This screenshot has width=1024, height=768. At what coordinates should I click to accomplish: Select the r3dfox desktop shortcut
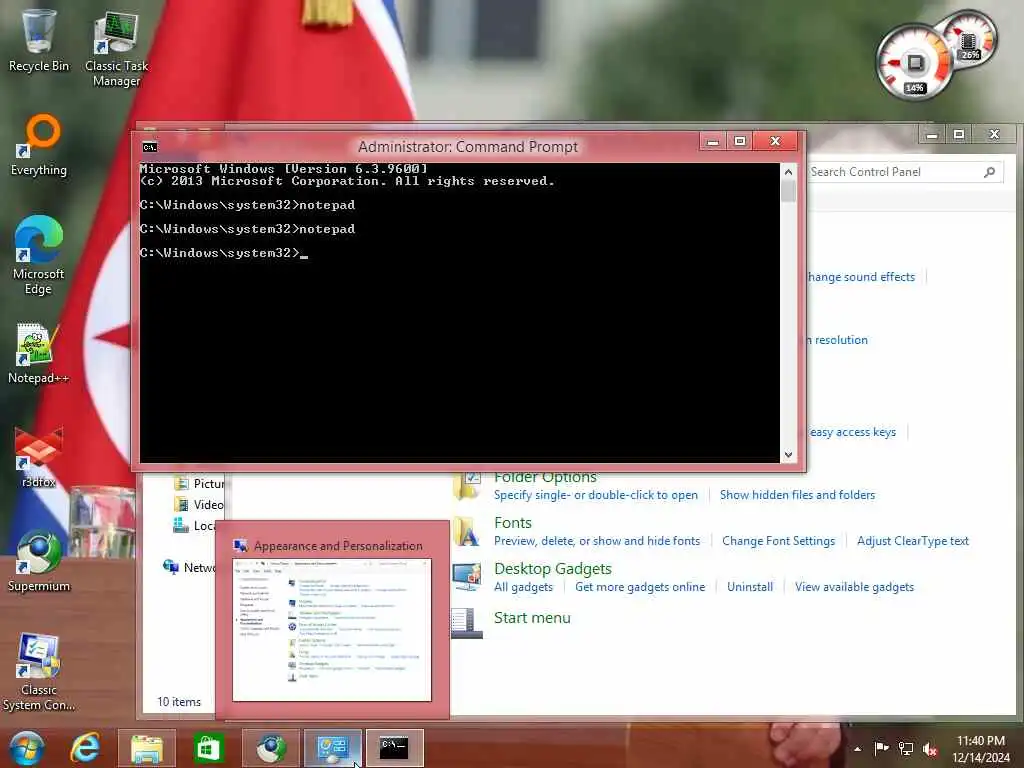(39, 457)
